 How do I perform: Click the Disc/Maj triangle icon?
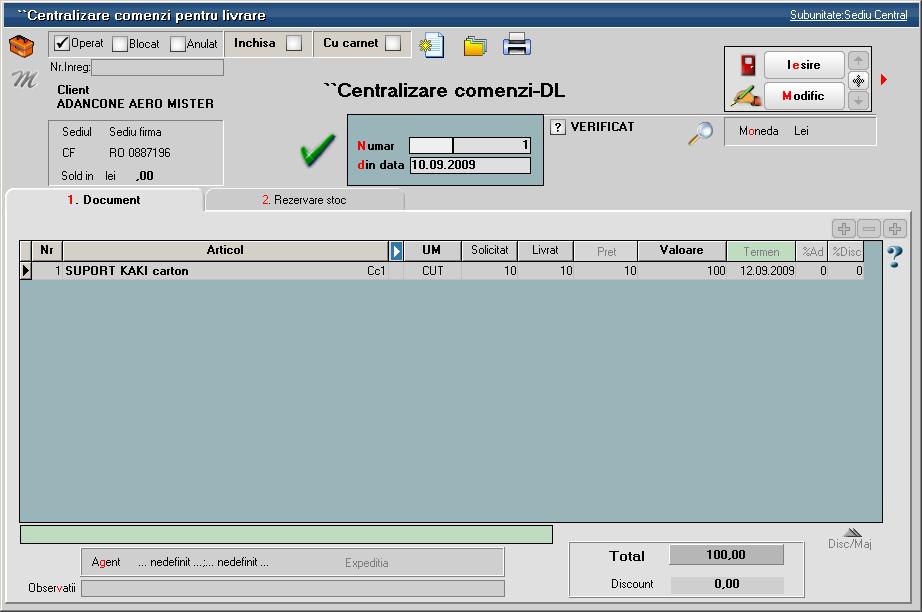pos(852,532)
